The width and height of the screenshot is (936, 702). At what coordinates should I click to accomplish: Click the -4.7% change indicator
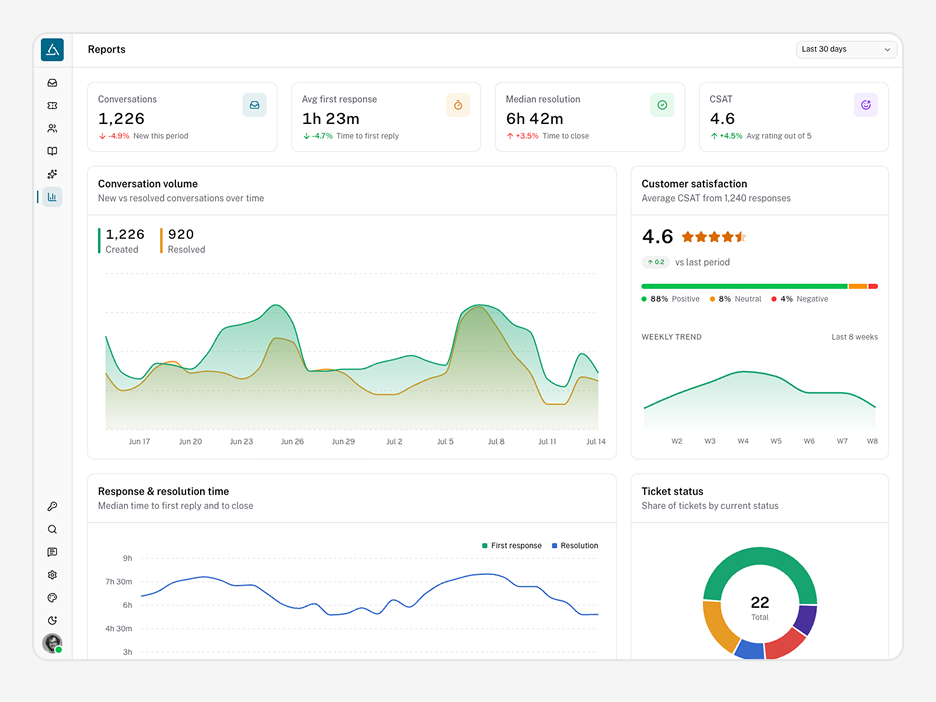coord(318,136)
